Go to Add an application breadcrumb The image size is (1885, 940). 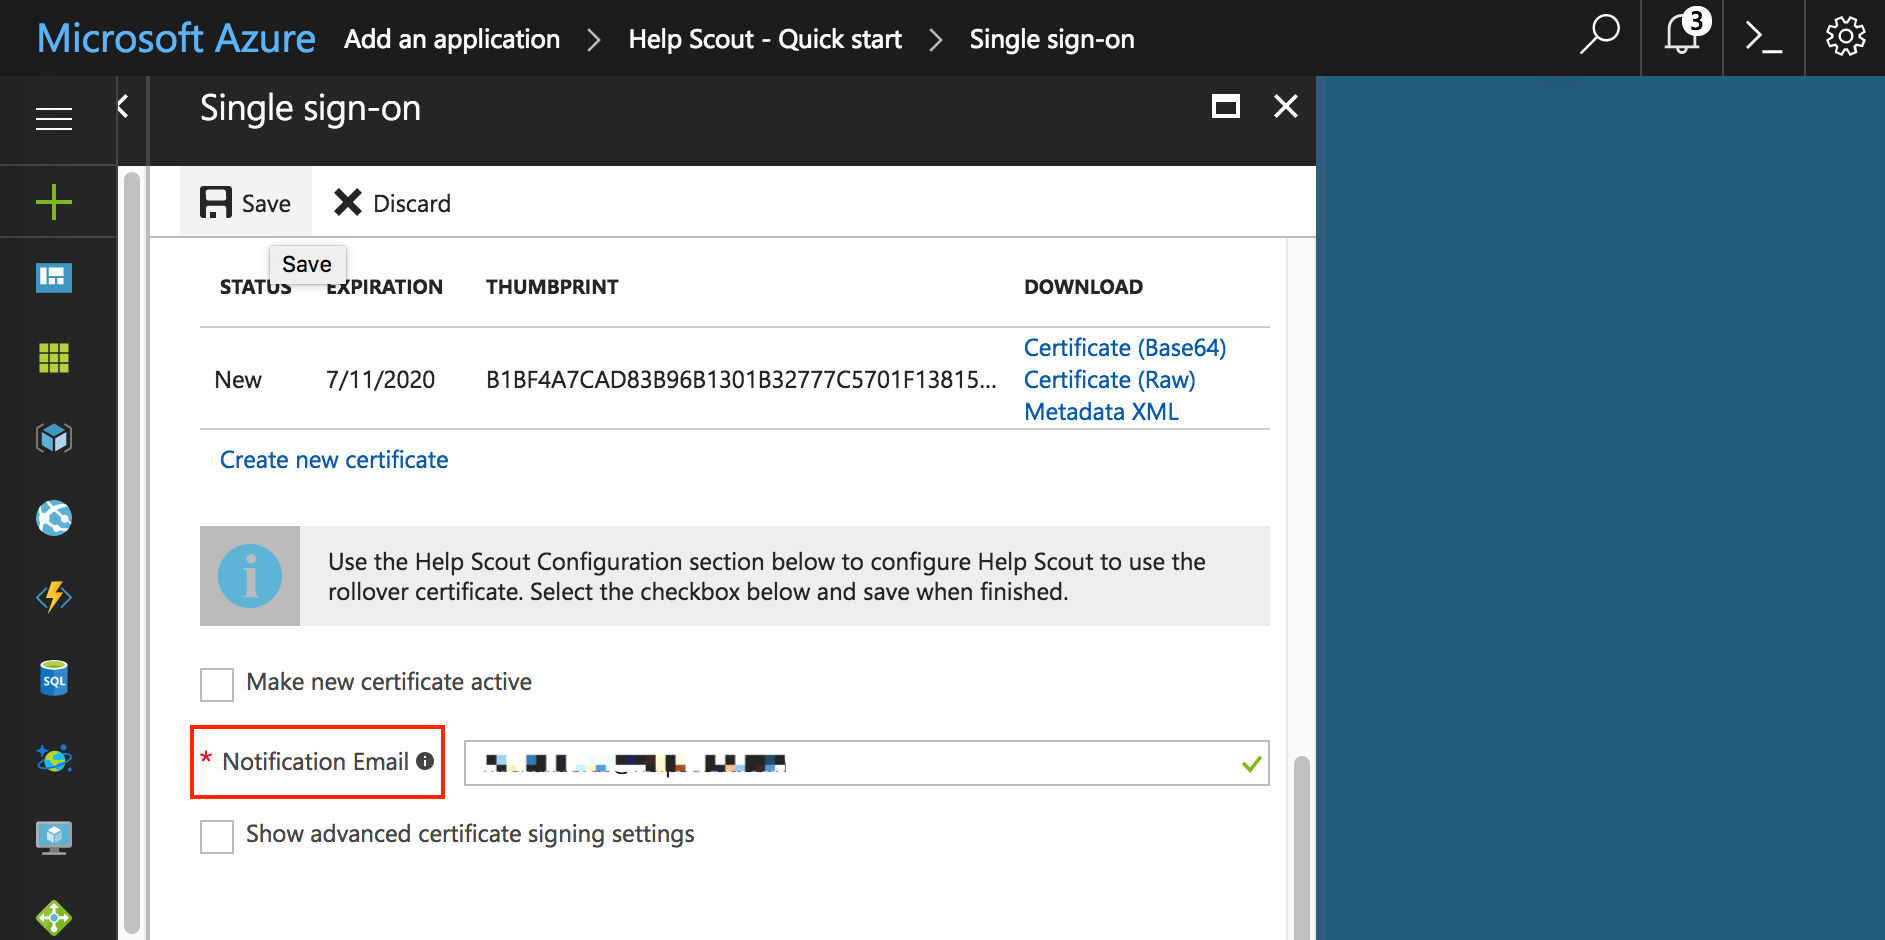coord(452,39)
